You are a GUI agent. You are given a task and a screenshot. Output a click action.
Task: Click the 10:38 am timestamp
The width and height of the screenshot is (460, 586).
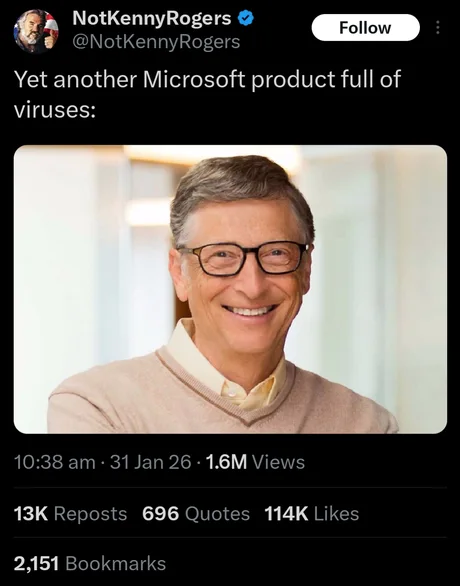55,462
